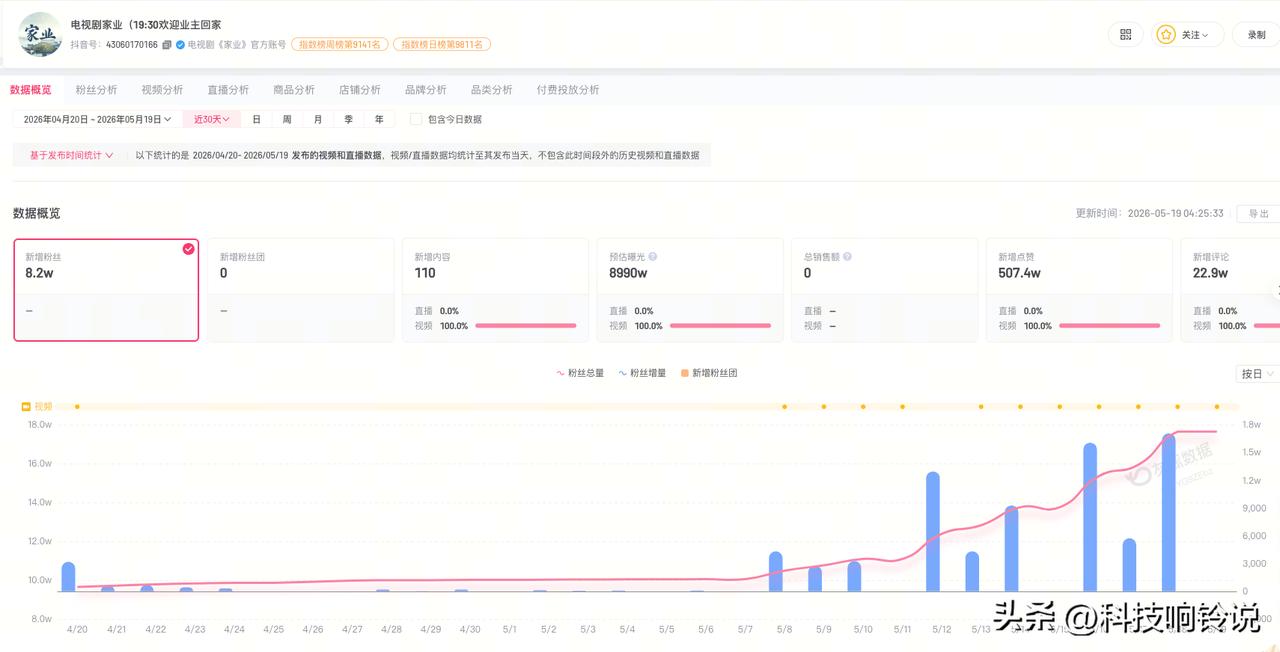Select the 周 period option
The height and width of the screenshot is (652, 1280).
pyautogui.click(x=287, y=119)
